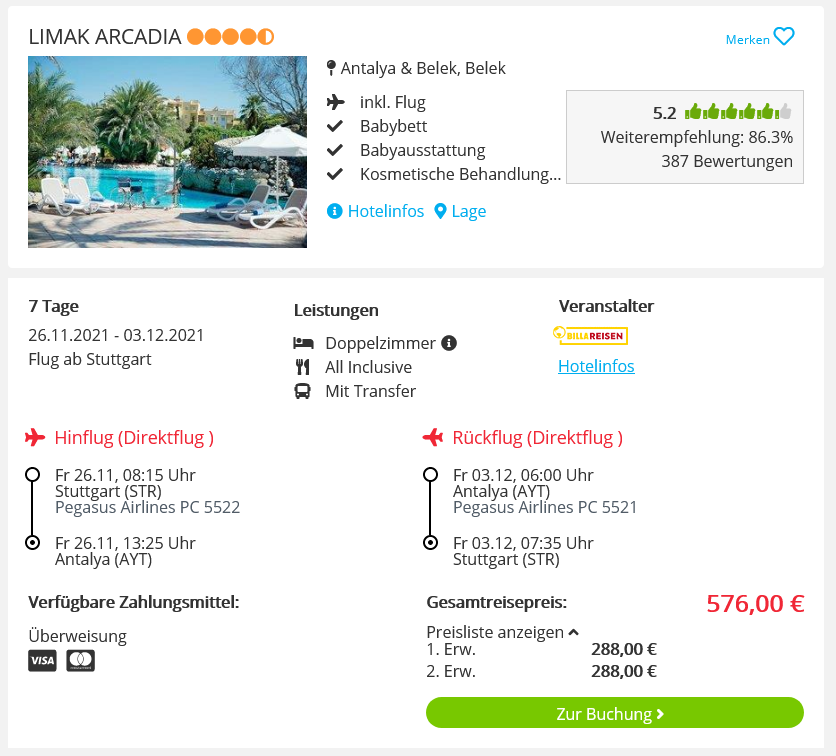836x756 pixels.
Task: Click the Babybett checkmark
Action: point(335,126)
